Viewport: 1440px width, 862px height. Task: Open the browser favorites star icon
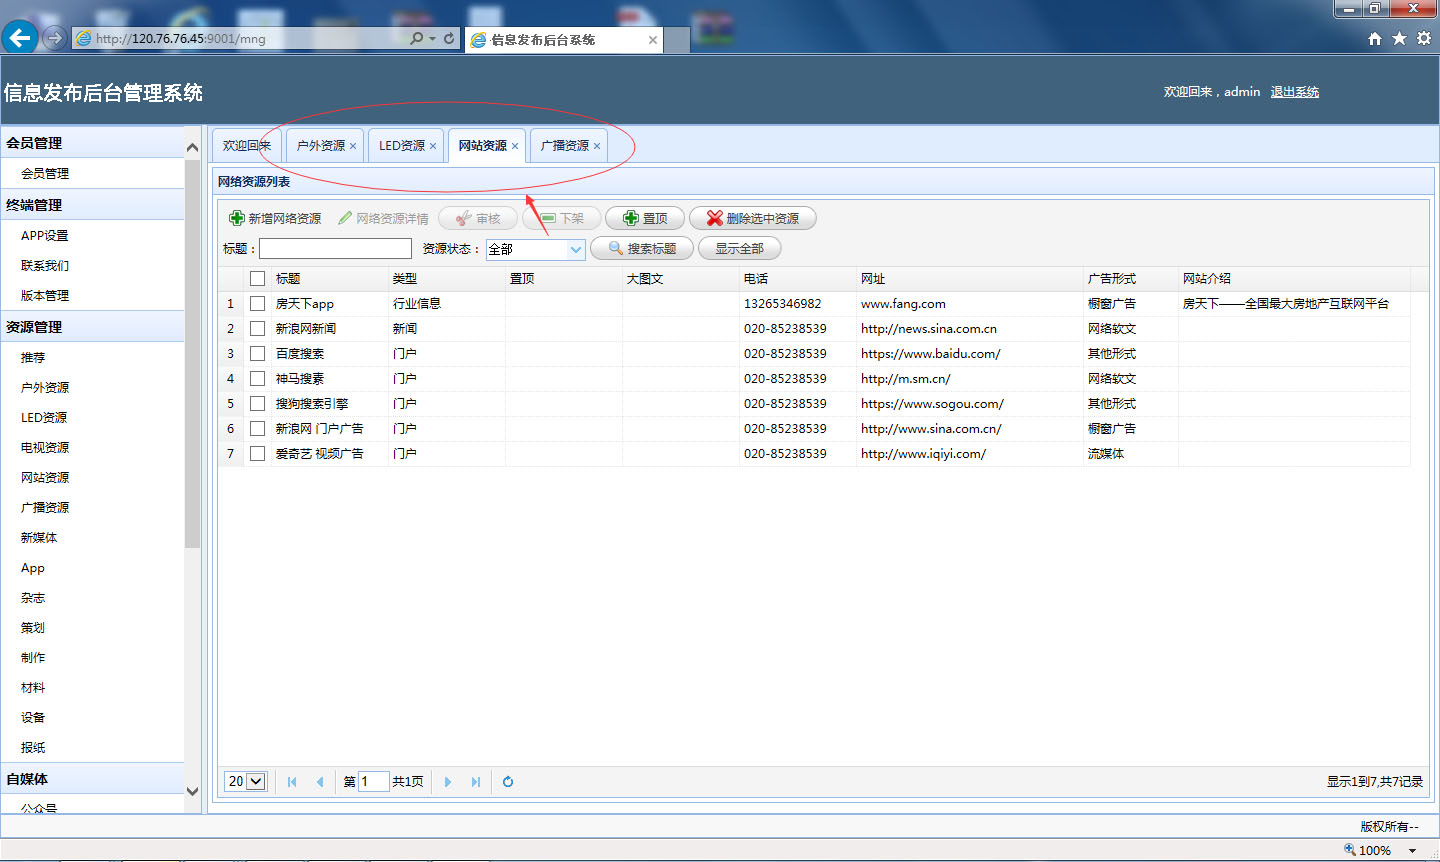1399,38
